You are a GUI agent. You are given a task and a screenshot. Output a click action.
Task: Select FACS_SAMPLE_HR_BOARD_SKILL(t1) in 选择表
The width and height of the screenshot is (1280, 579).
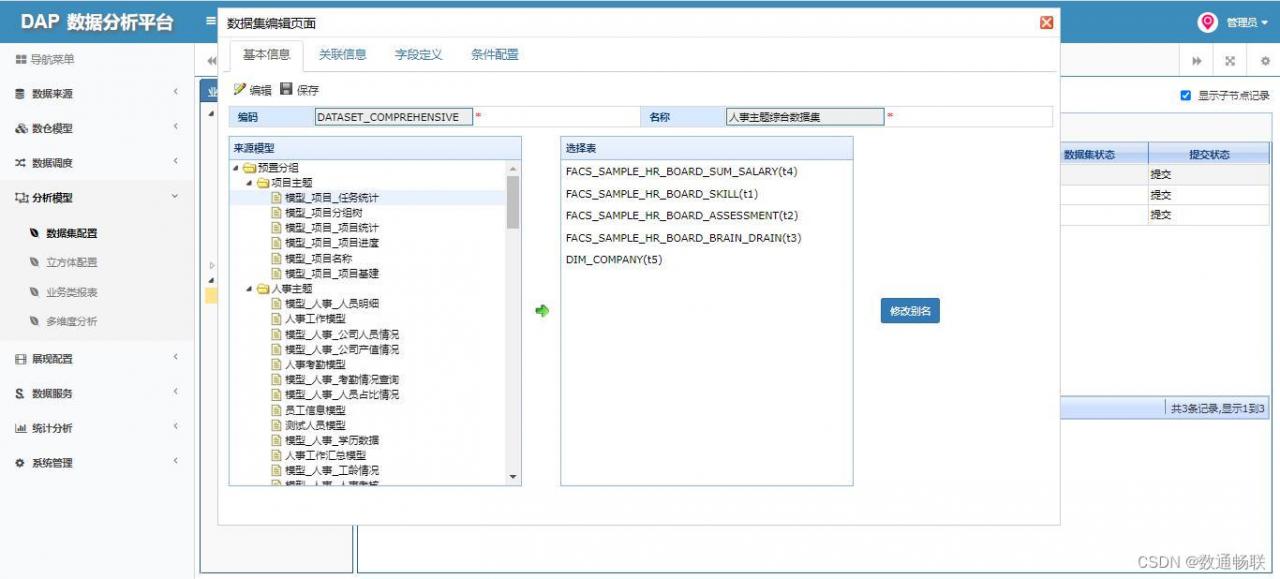click(662, 193)
